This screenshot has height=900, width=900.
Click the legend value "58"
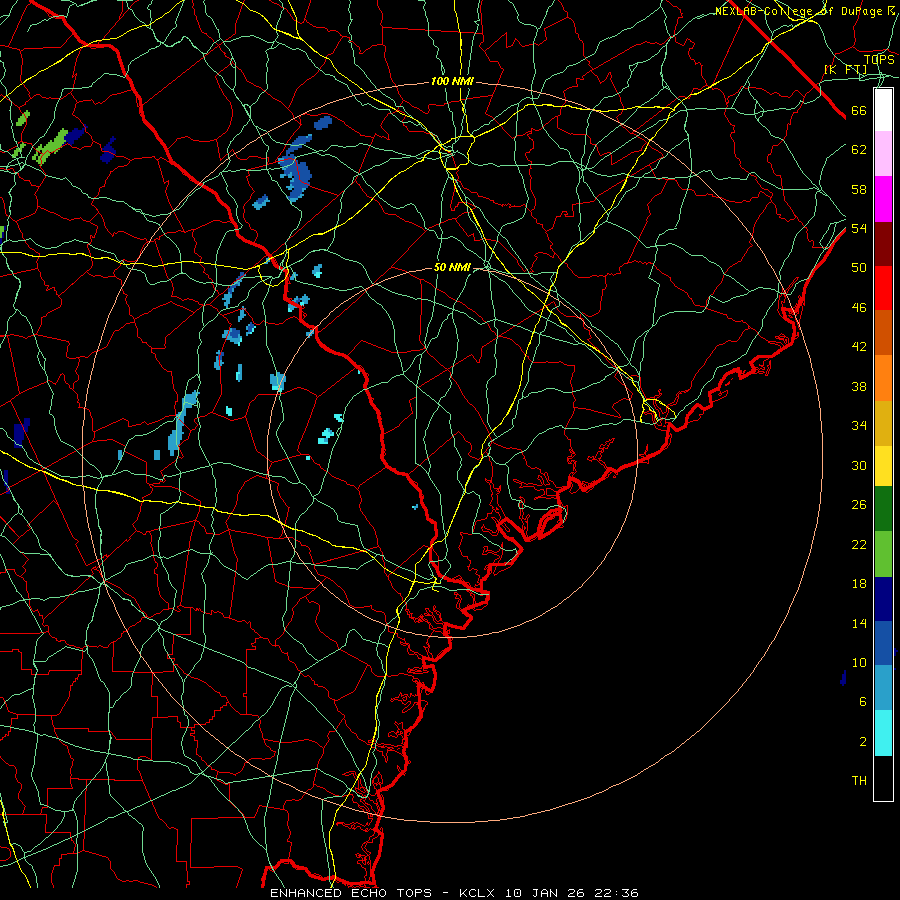point(859,189)
